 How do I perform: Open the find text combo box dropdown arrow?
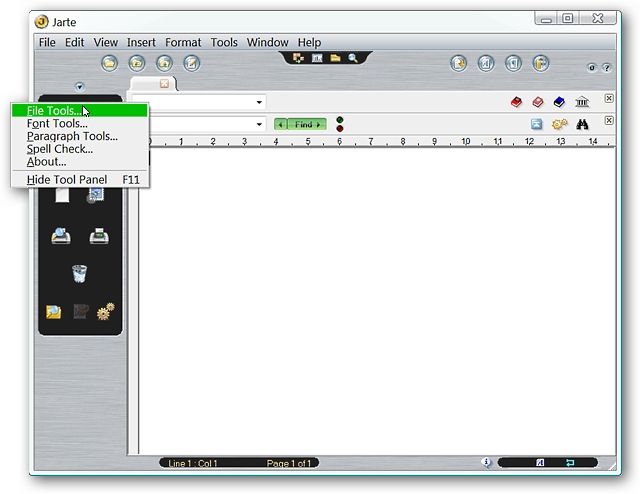[259, 124]
